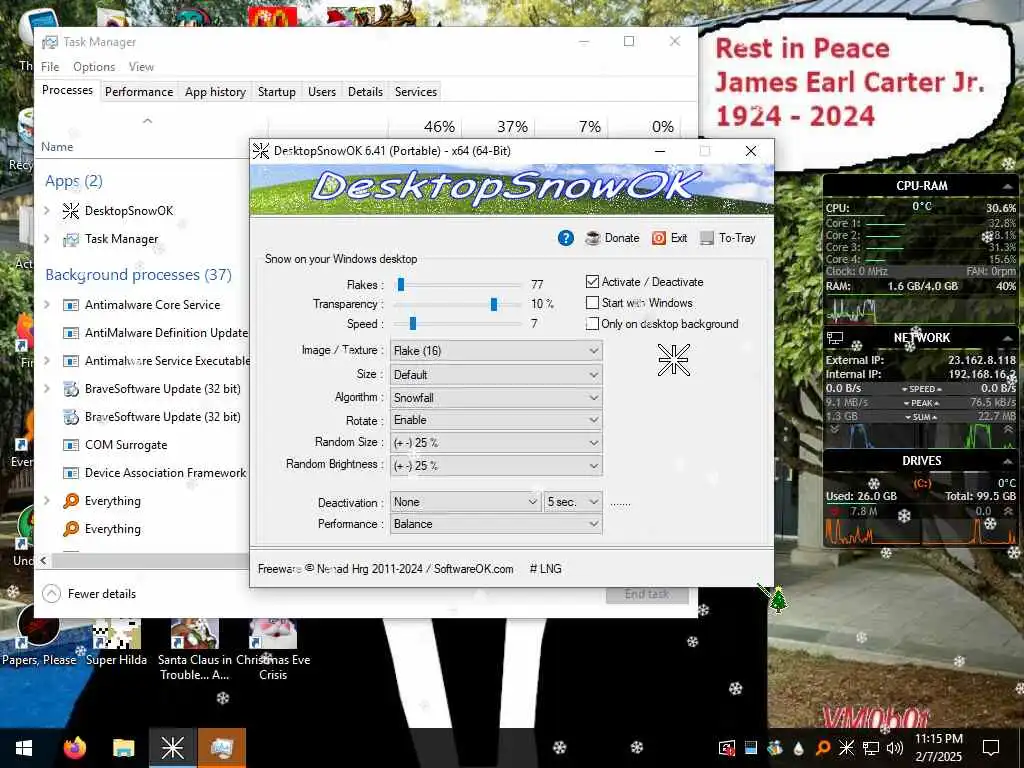Click the red Exit icon
Image resolution: width=1024 pixels, height=768 pixels.
pyautogui.click(x=659, y=238)
